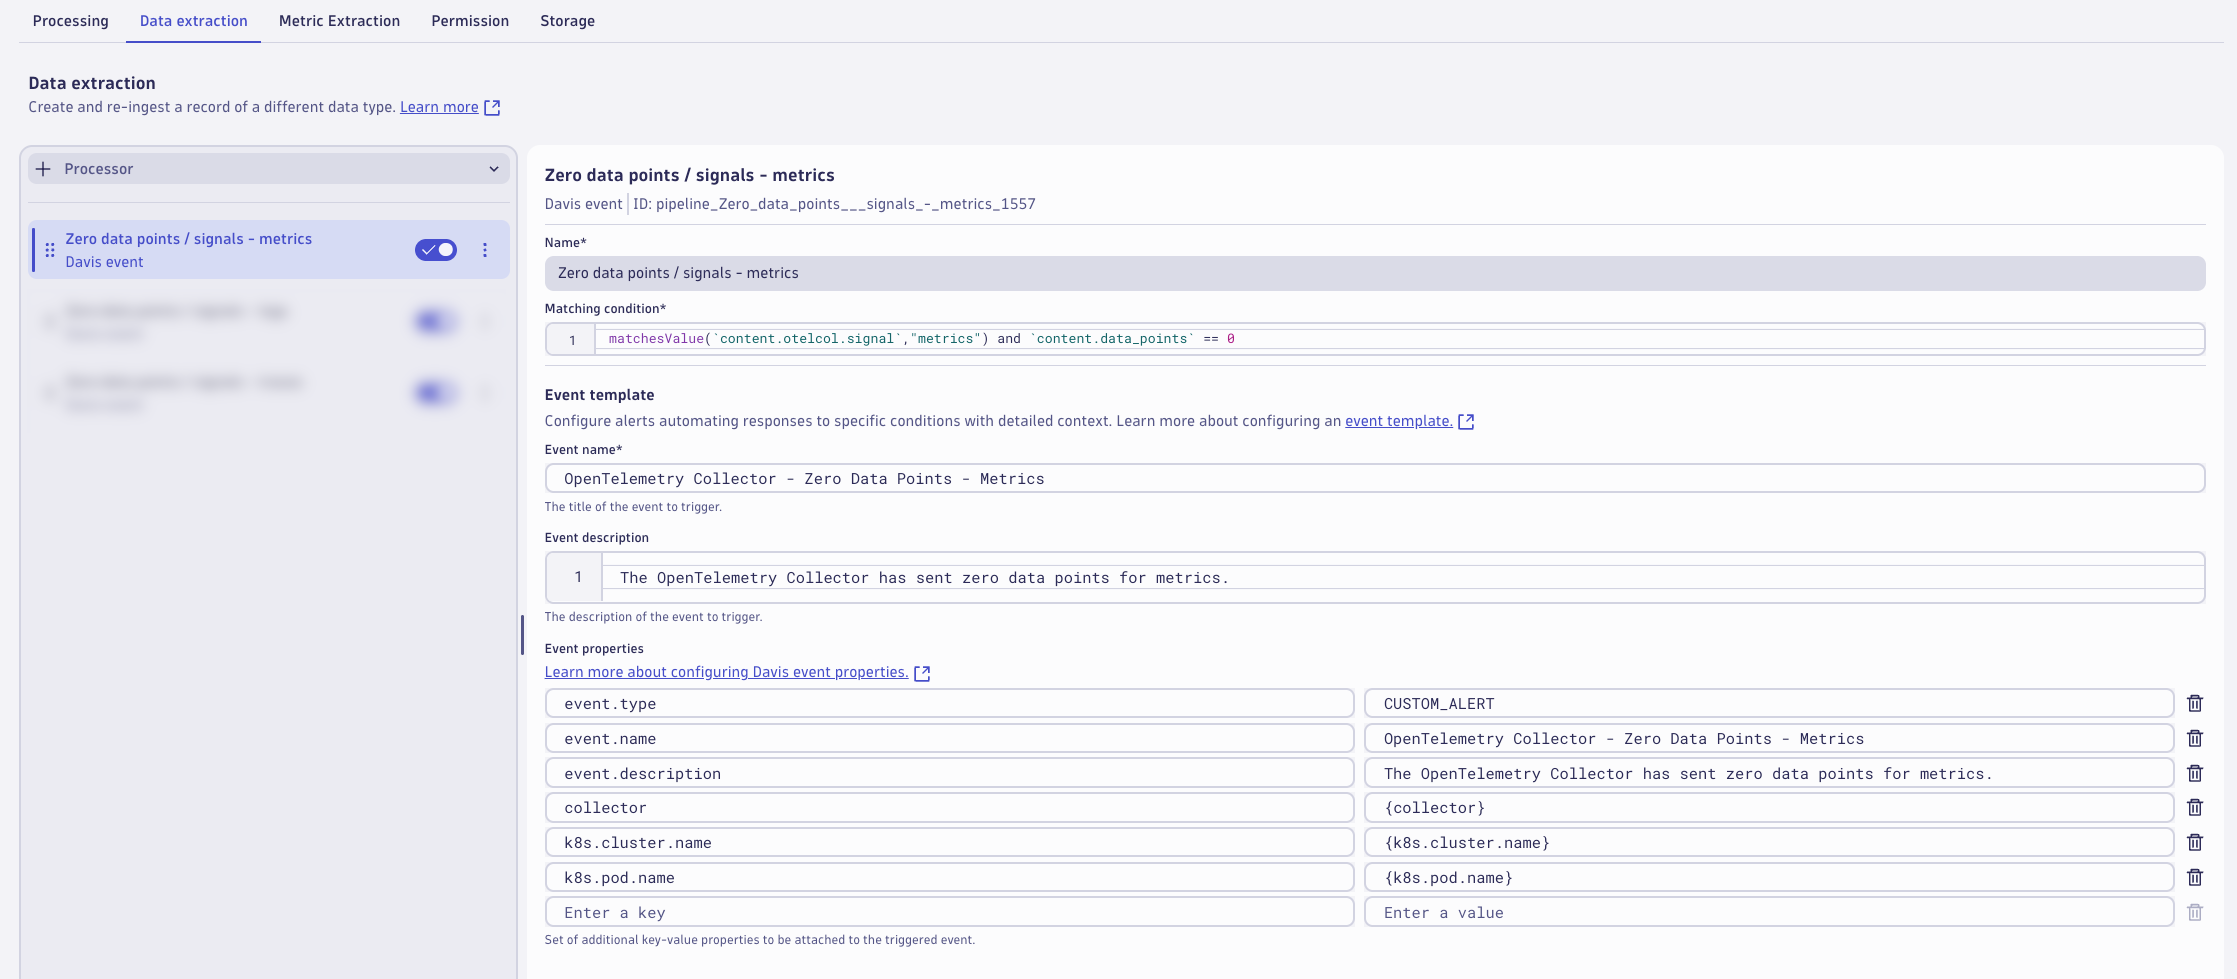Delete the collector property row
2237x979 pixels.
tap(2195, 807)
